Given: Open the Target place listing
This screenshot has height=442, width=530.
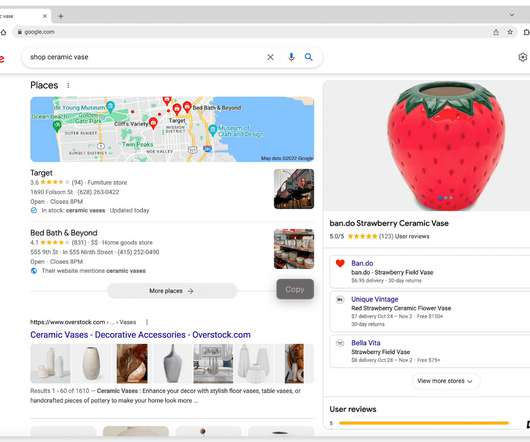Looking at the screenshot, I should pyautogui.click(x=42, y=173).
